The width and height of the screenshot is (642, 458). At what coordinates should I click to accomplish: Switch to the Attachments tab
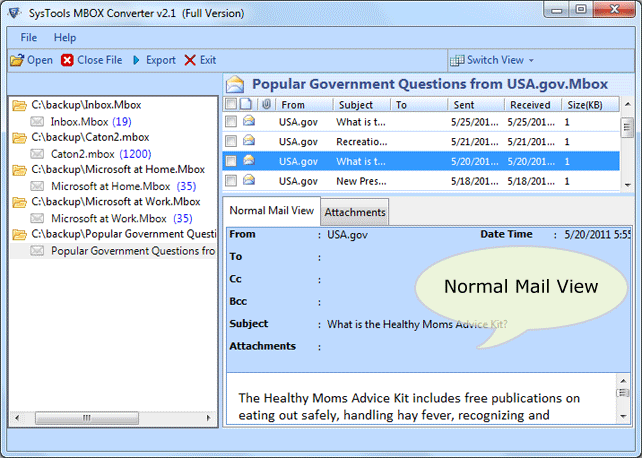pyautogui.click(x=355, y=212)
